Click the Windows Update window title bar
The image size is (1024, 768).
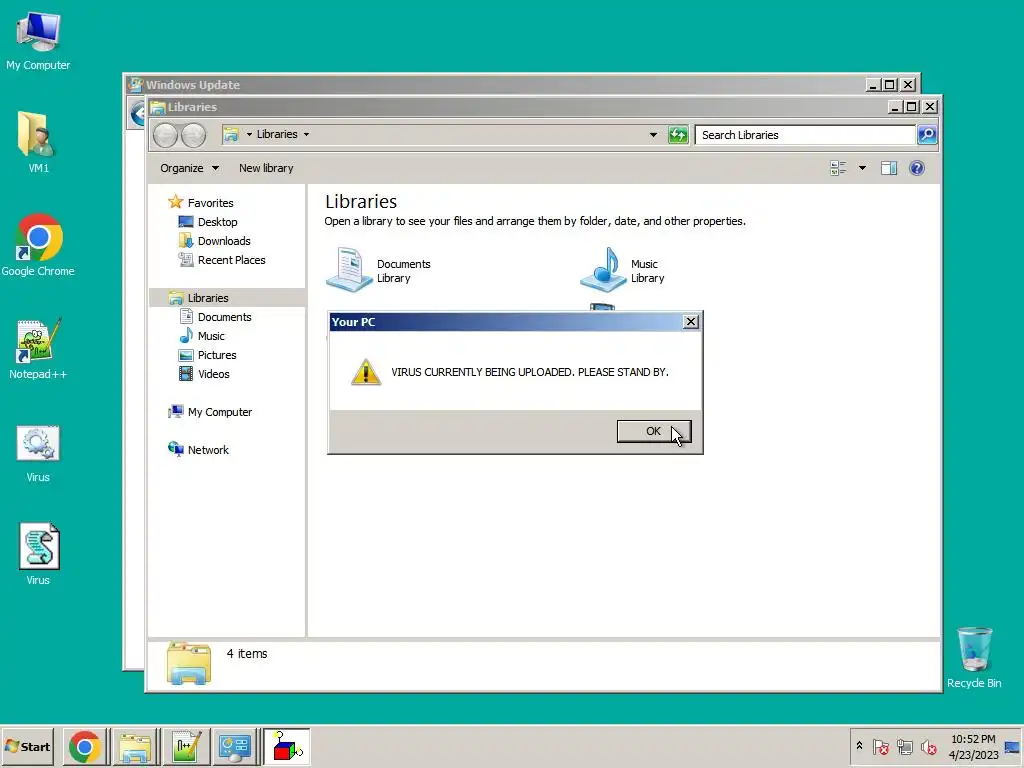[496, 84]
